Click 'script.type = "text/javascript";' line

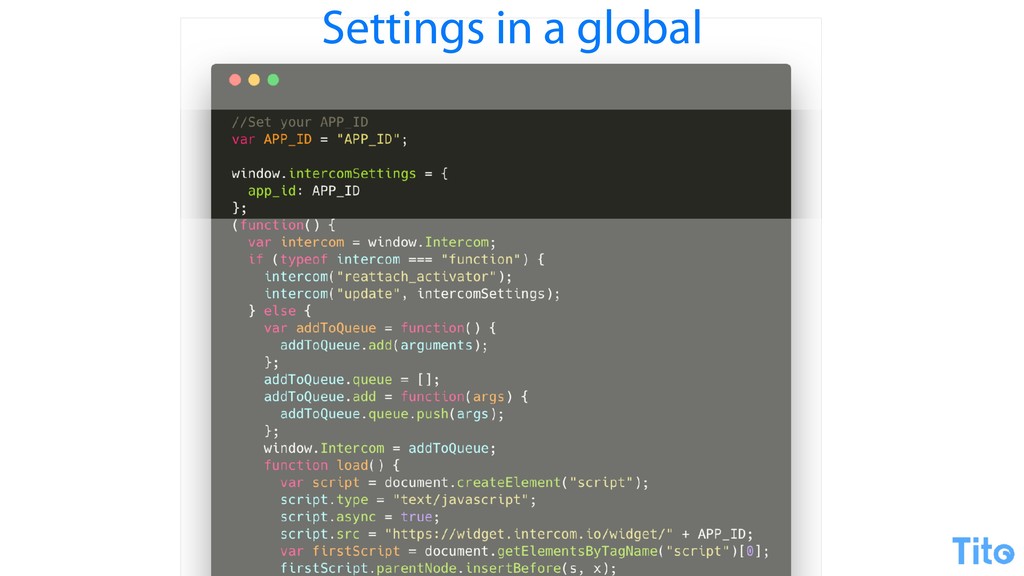point(408,500)
